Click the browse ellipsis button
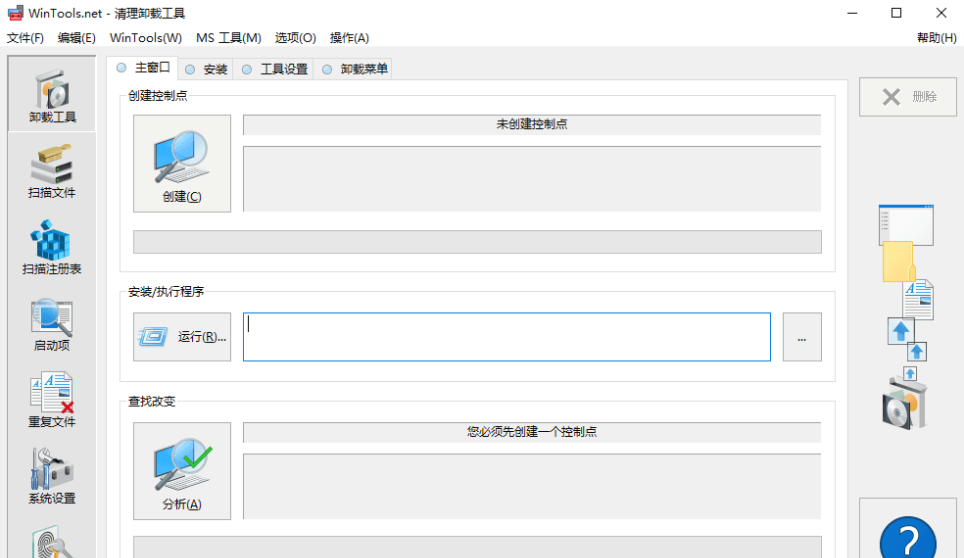Viewport: 964px width, 558px height. click(x=802, y=337)
